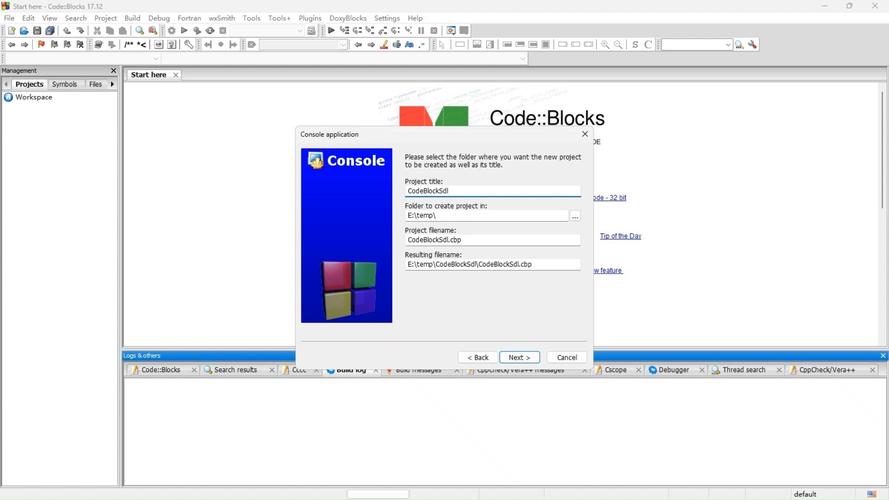The height and width of the screenshot is (500, 889).
Task: Click the C toolbar icon
Action: tap(648, 45)
